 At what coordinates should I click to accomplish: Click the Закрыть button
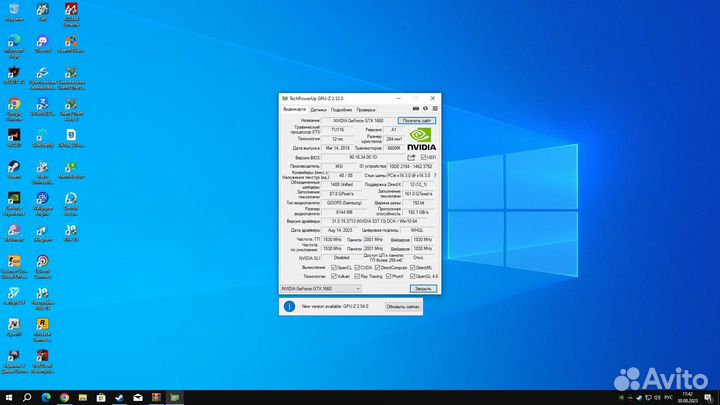423,289
